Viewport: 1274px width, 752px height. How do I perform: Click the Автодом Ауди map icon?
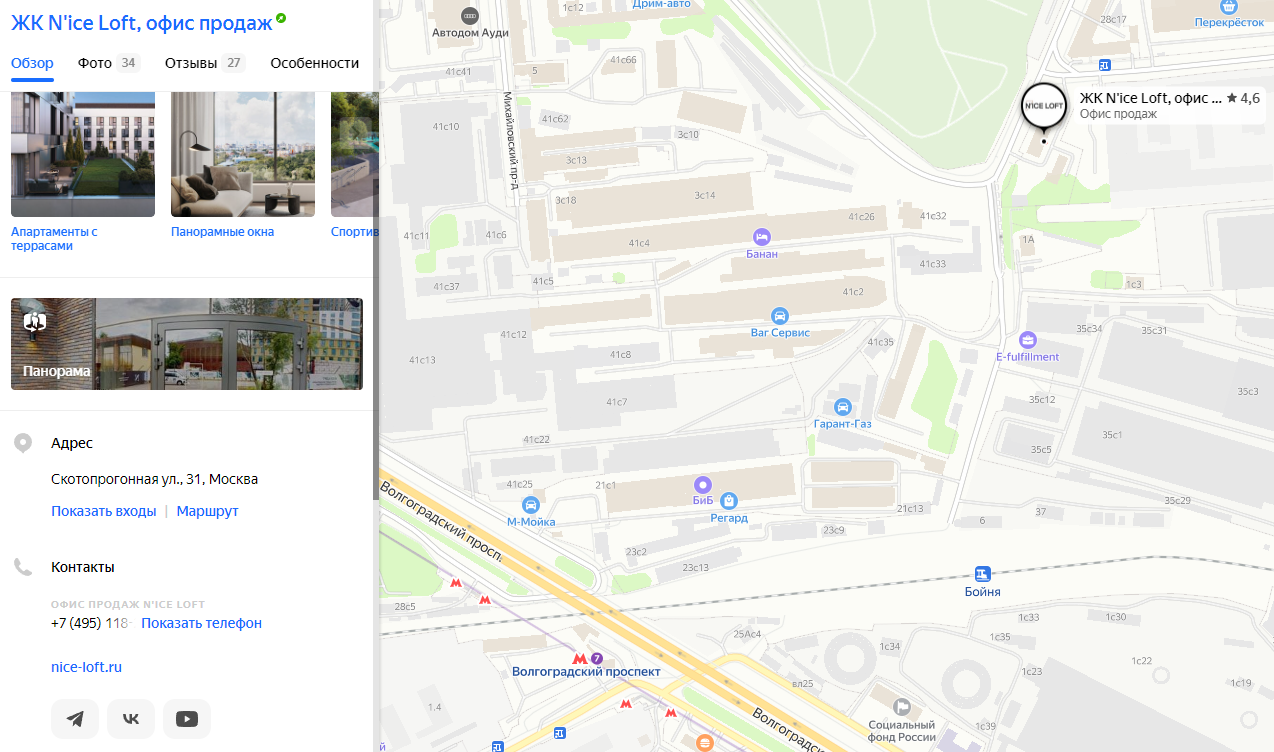[x=470, y=15]
